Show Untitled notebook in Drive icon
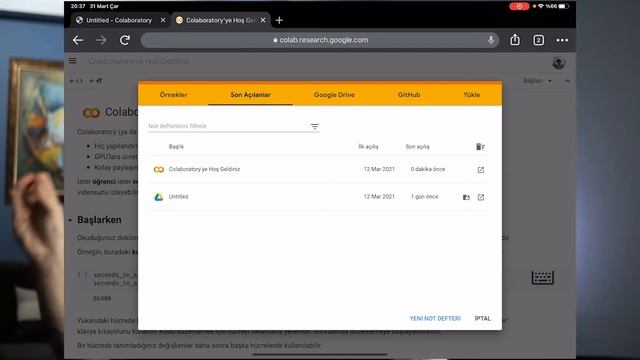The height and width of the screenshot is (360, 640). [x=466, y=197]
